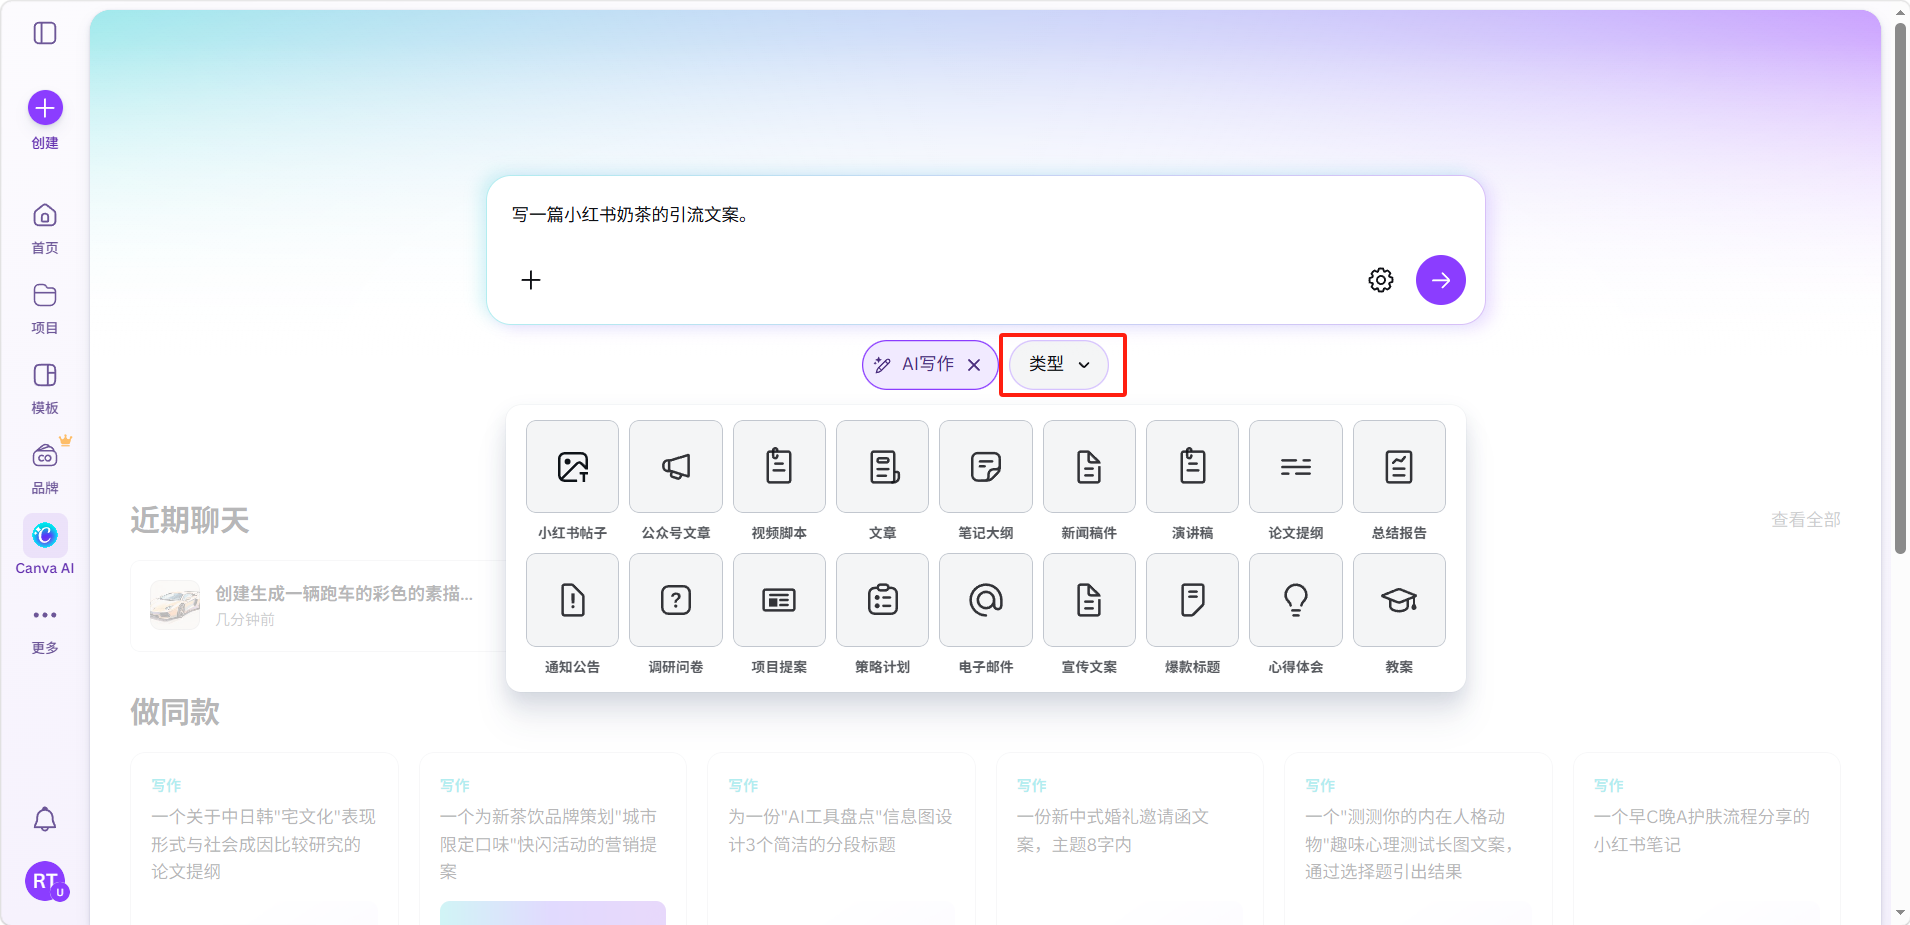
Task: Pick the 视频脚本 type icon
Action: pos(779,467)
